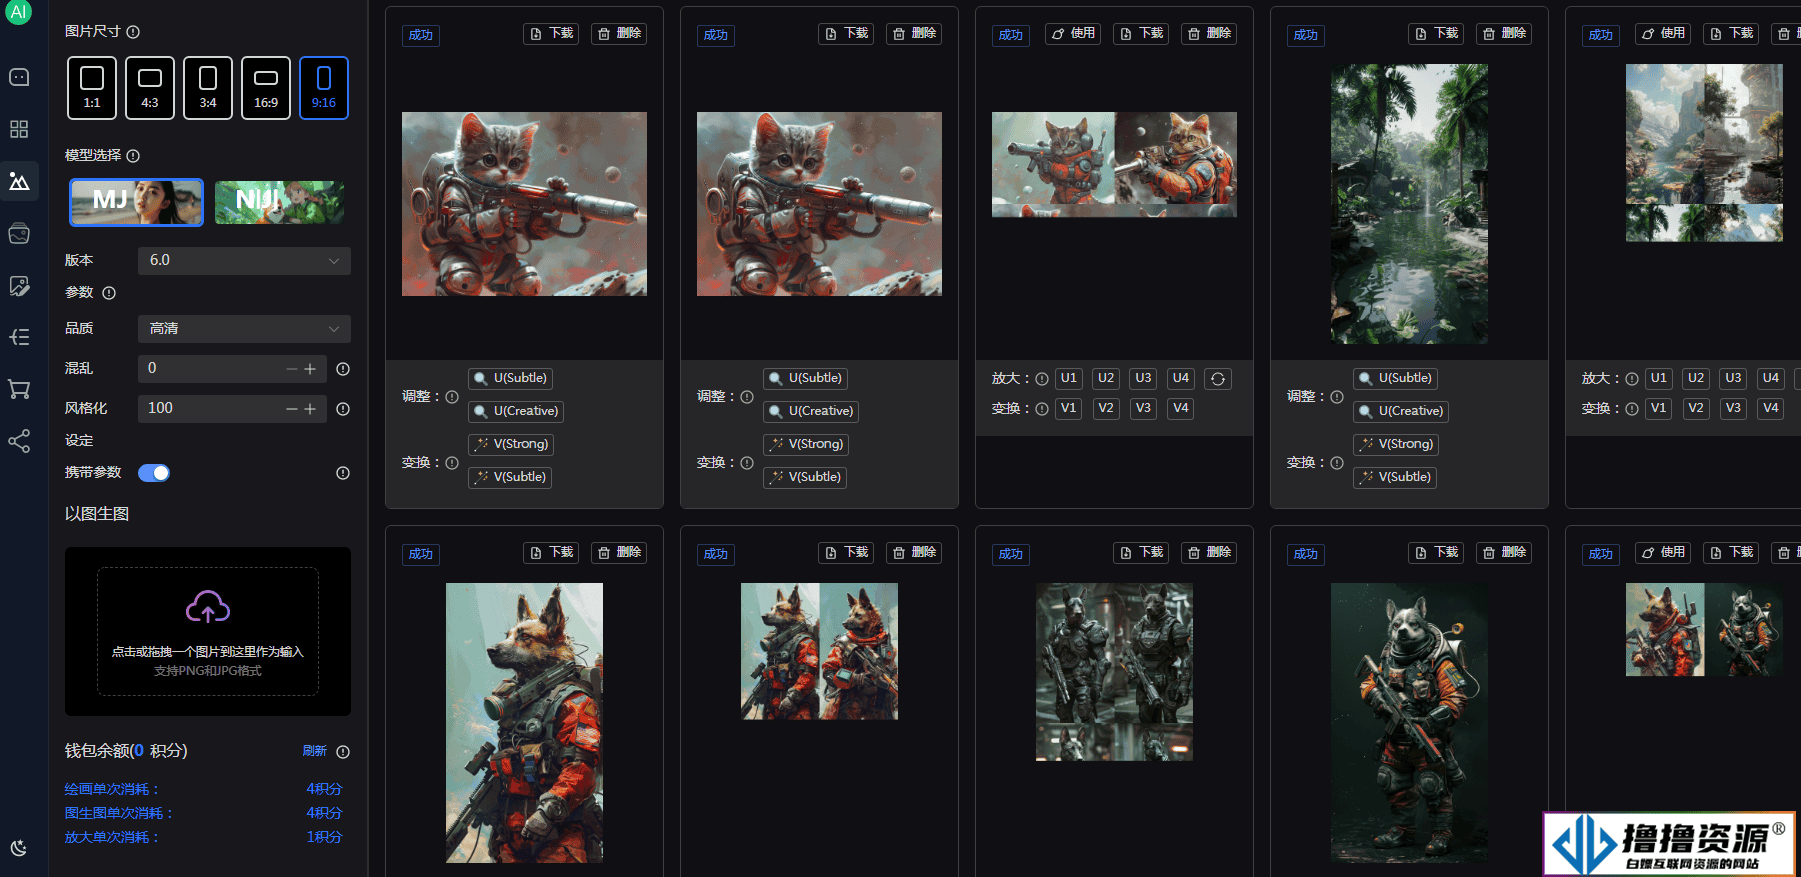Click the 风格化 number input field
The image size is (1801, 877).
(232, 409)
